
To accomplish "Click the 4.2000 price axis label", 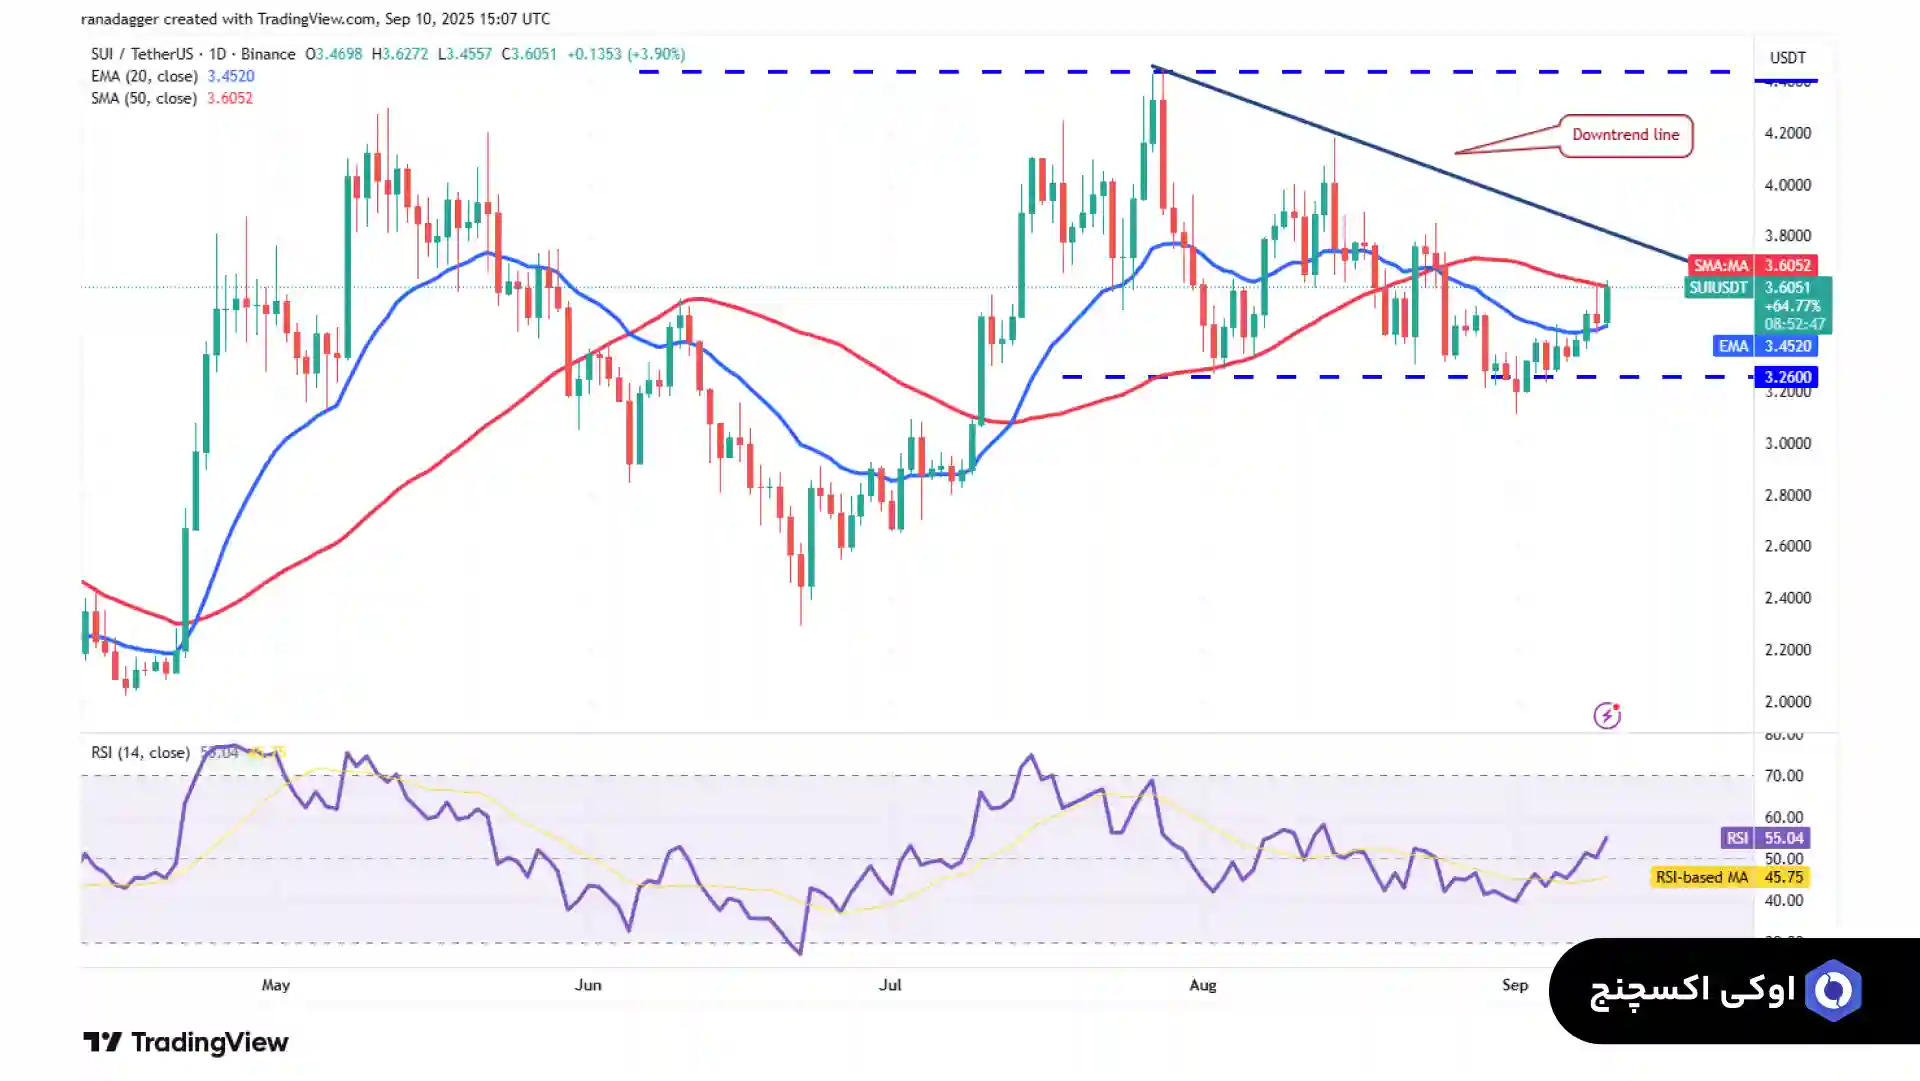I will pyautogui.click(x=1787, y=133).
